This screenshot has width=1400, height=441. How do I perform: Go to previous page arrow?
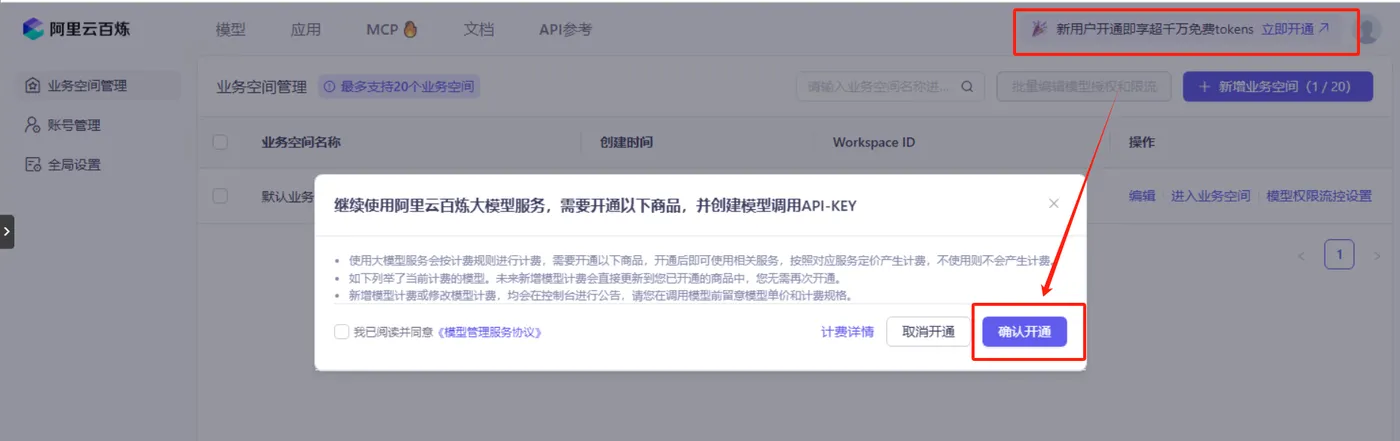(1301, 255)
